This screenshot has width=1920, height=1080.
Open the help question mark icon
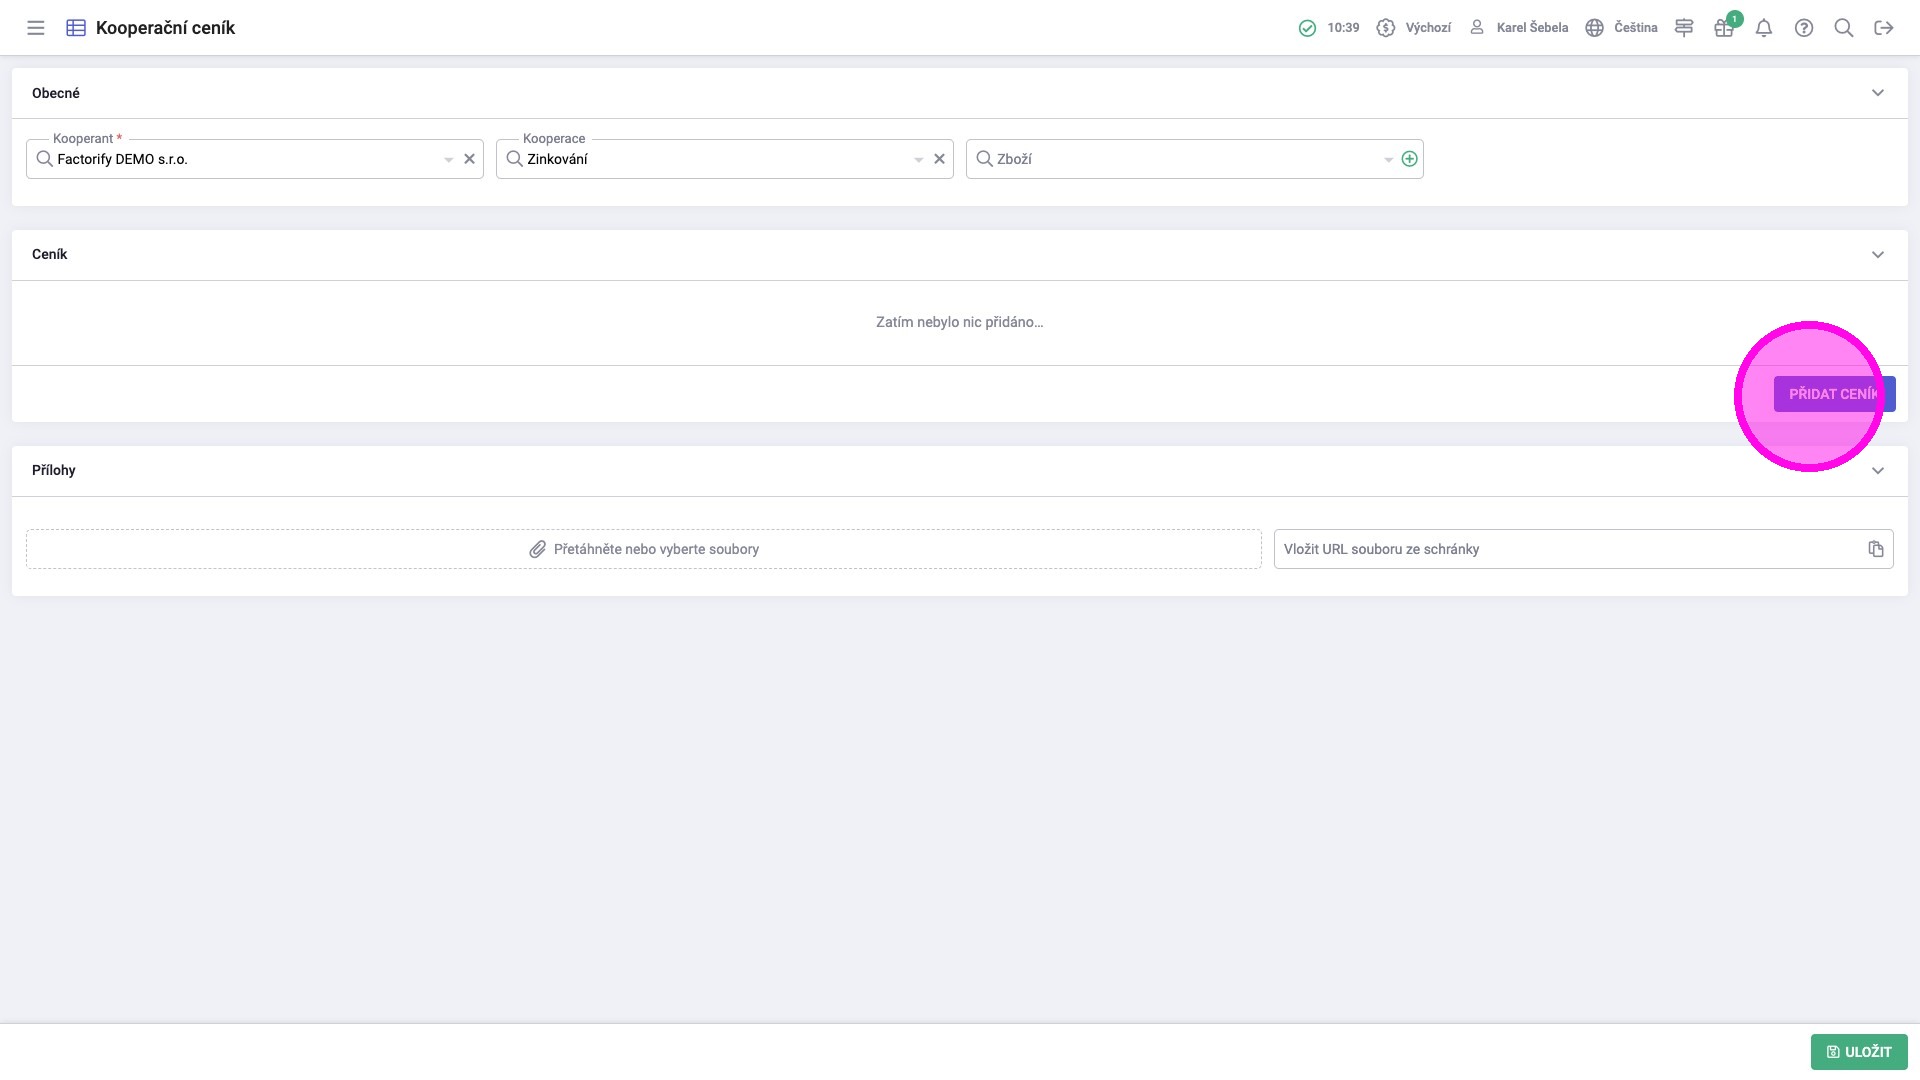click(x=1804, y=28)
